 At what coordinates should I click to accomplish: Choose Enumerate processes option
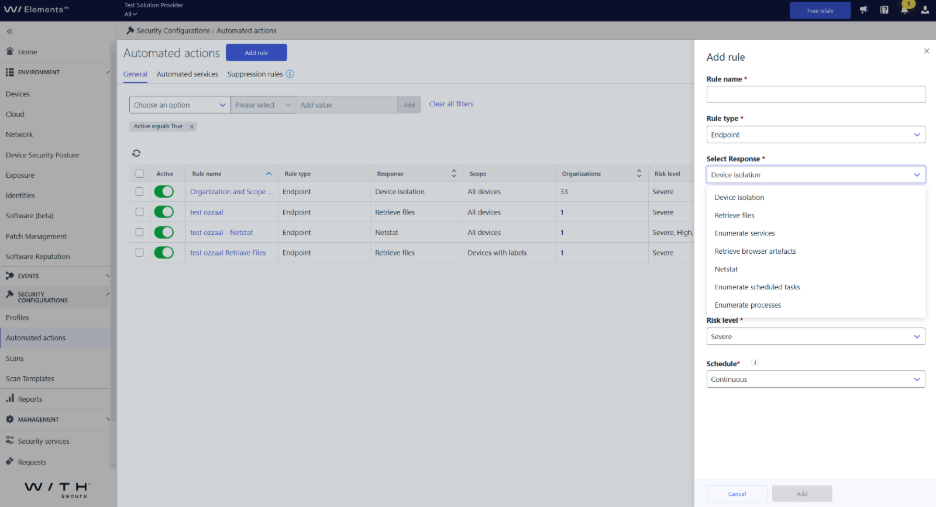(815, 305)
